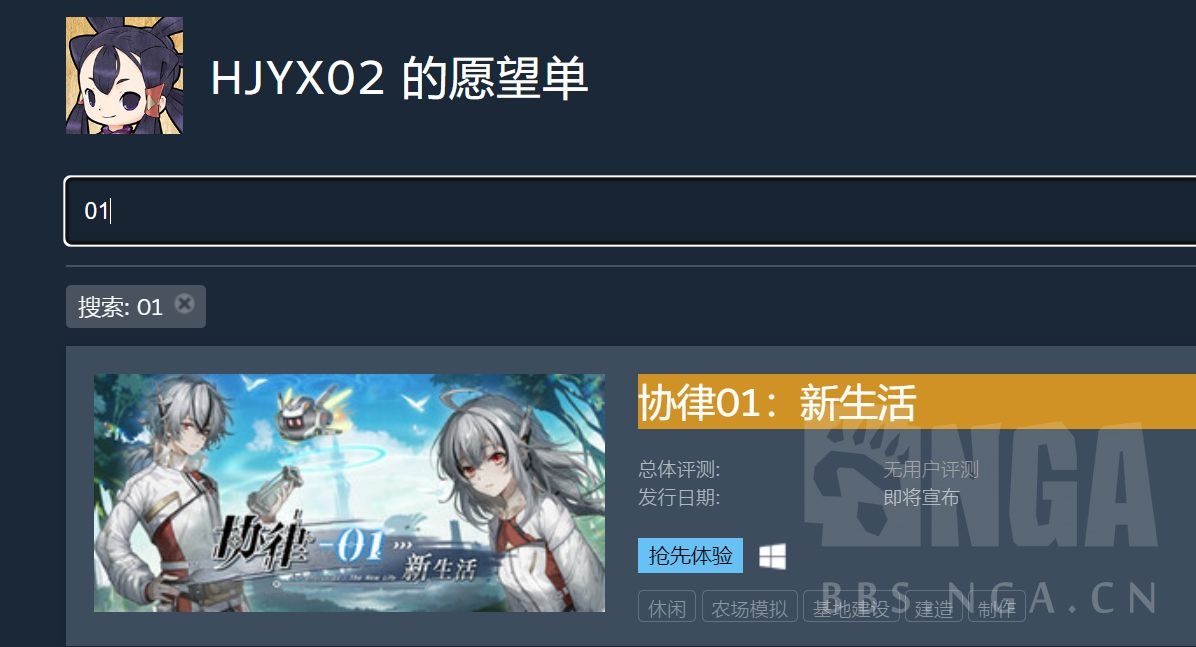Select the 制作 tag
Image resolution: width=1196 pixels, height=647 pixels.
[996, 608]
